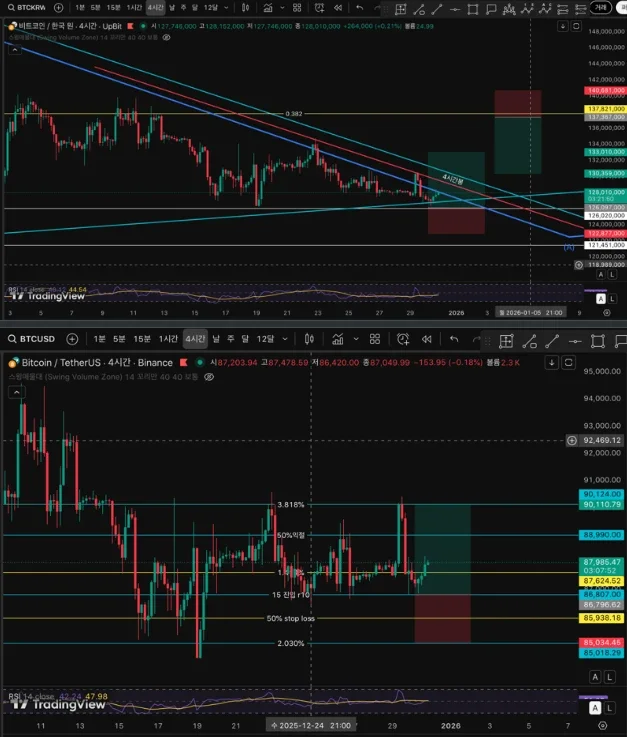Expand indicators dropdown arrow in top chart
The height and width of the screenshot is (737, 627).
point(282,8)
